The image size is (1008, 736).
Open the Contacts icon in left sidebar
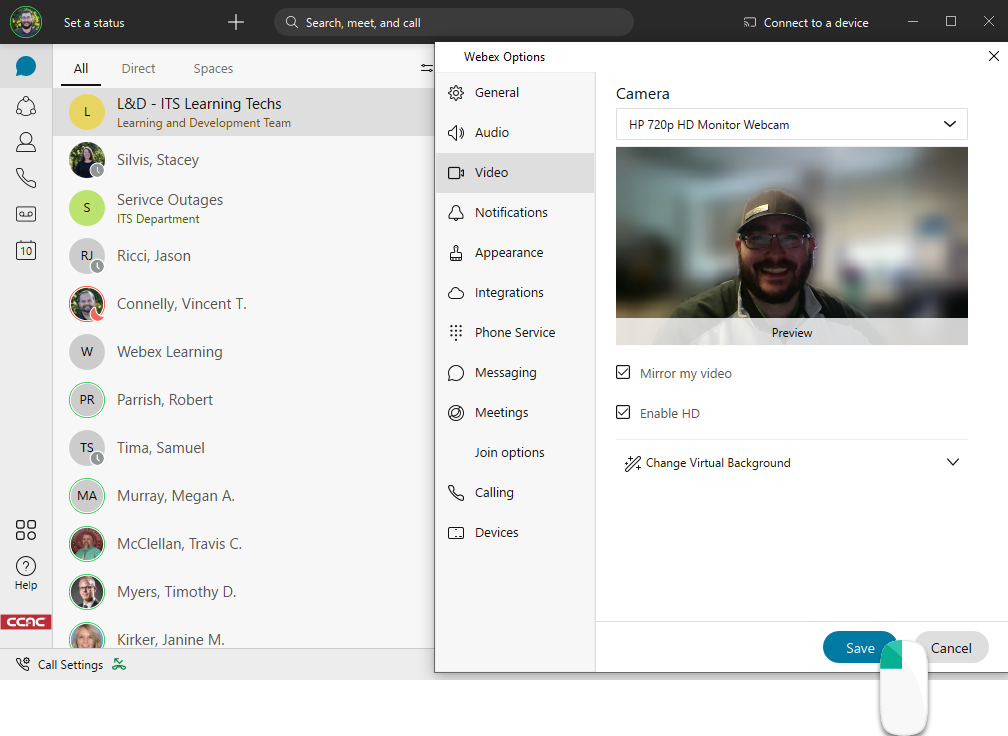(25, 142)
